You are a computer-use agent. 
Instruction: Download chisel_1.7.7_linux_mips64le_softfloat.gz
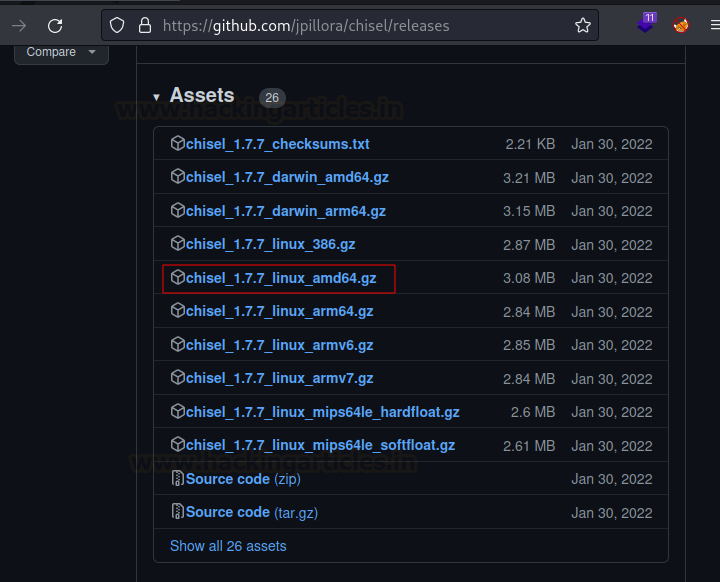click(x=321, y=446)
